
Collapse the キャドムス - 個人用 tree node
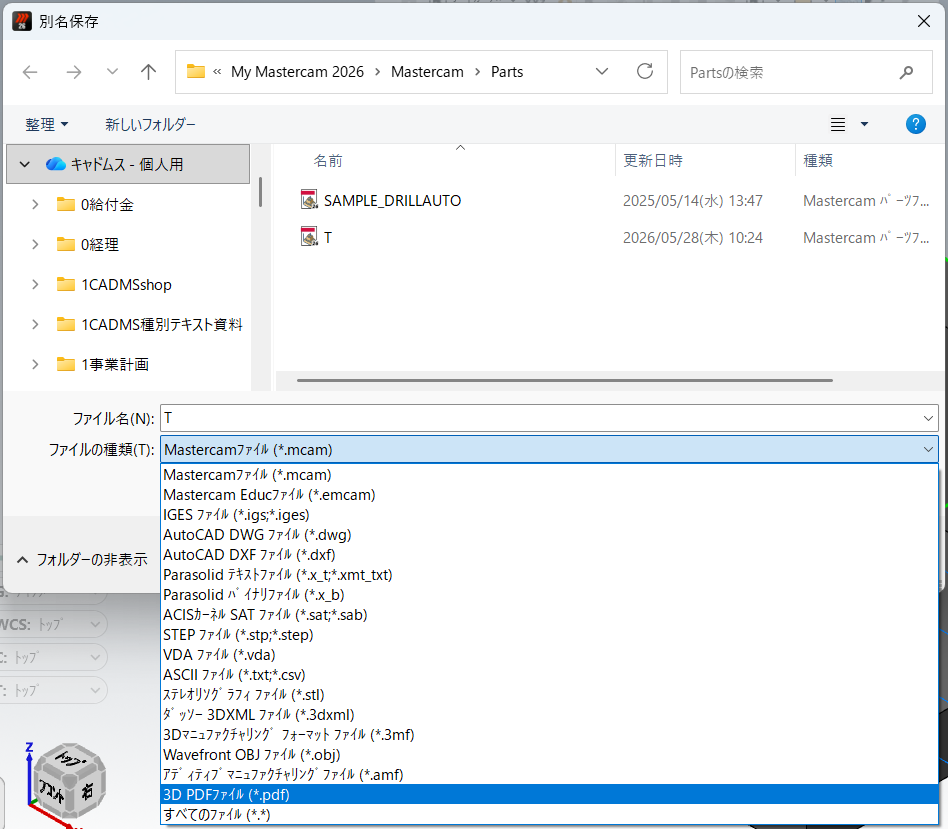(x=25, y=164)
